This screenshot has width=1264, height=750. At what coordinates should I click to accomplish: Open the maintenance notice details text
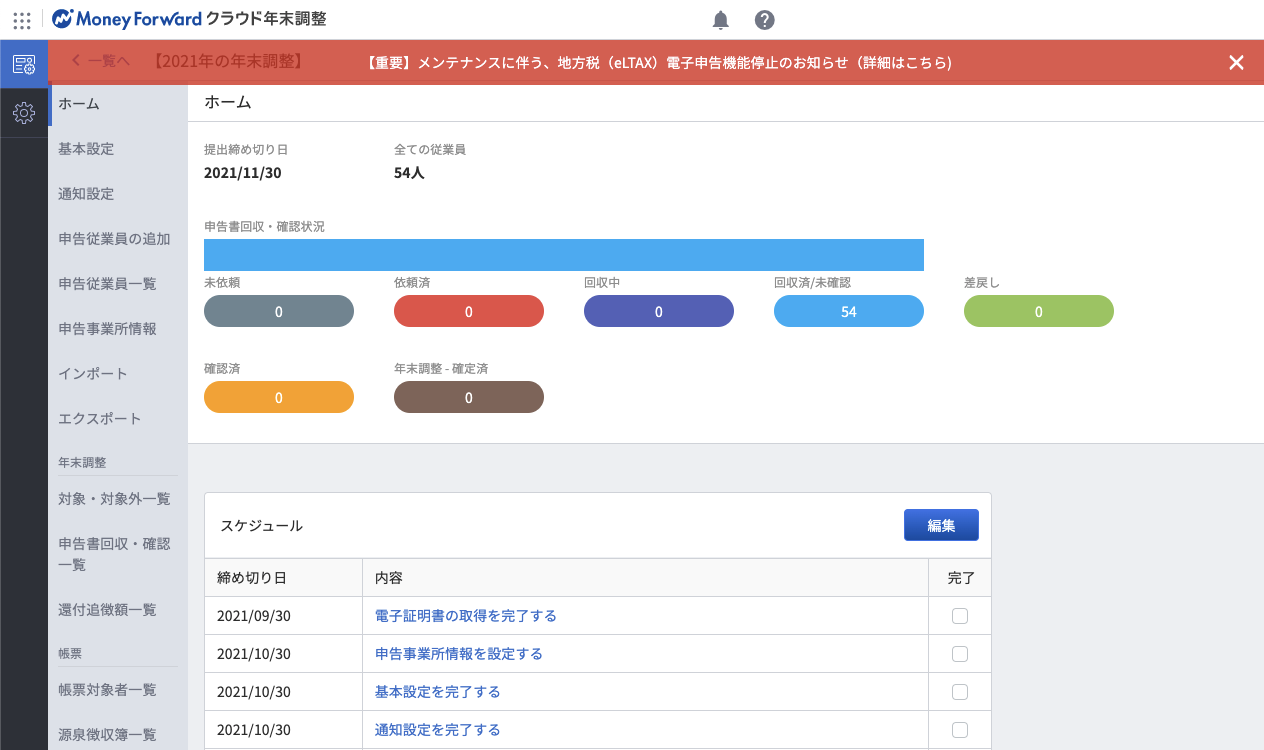click(x=659, y=63)
